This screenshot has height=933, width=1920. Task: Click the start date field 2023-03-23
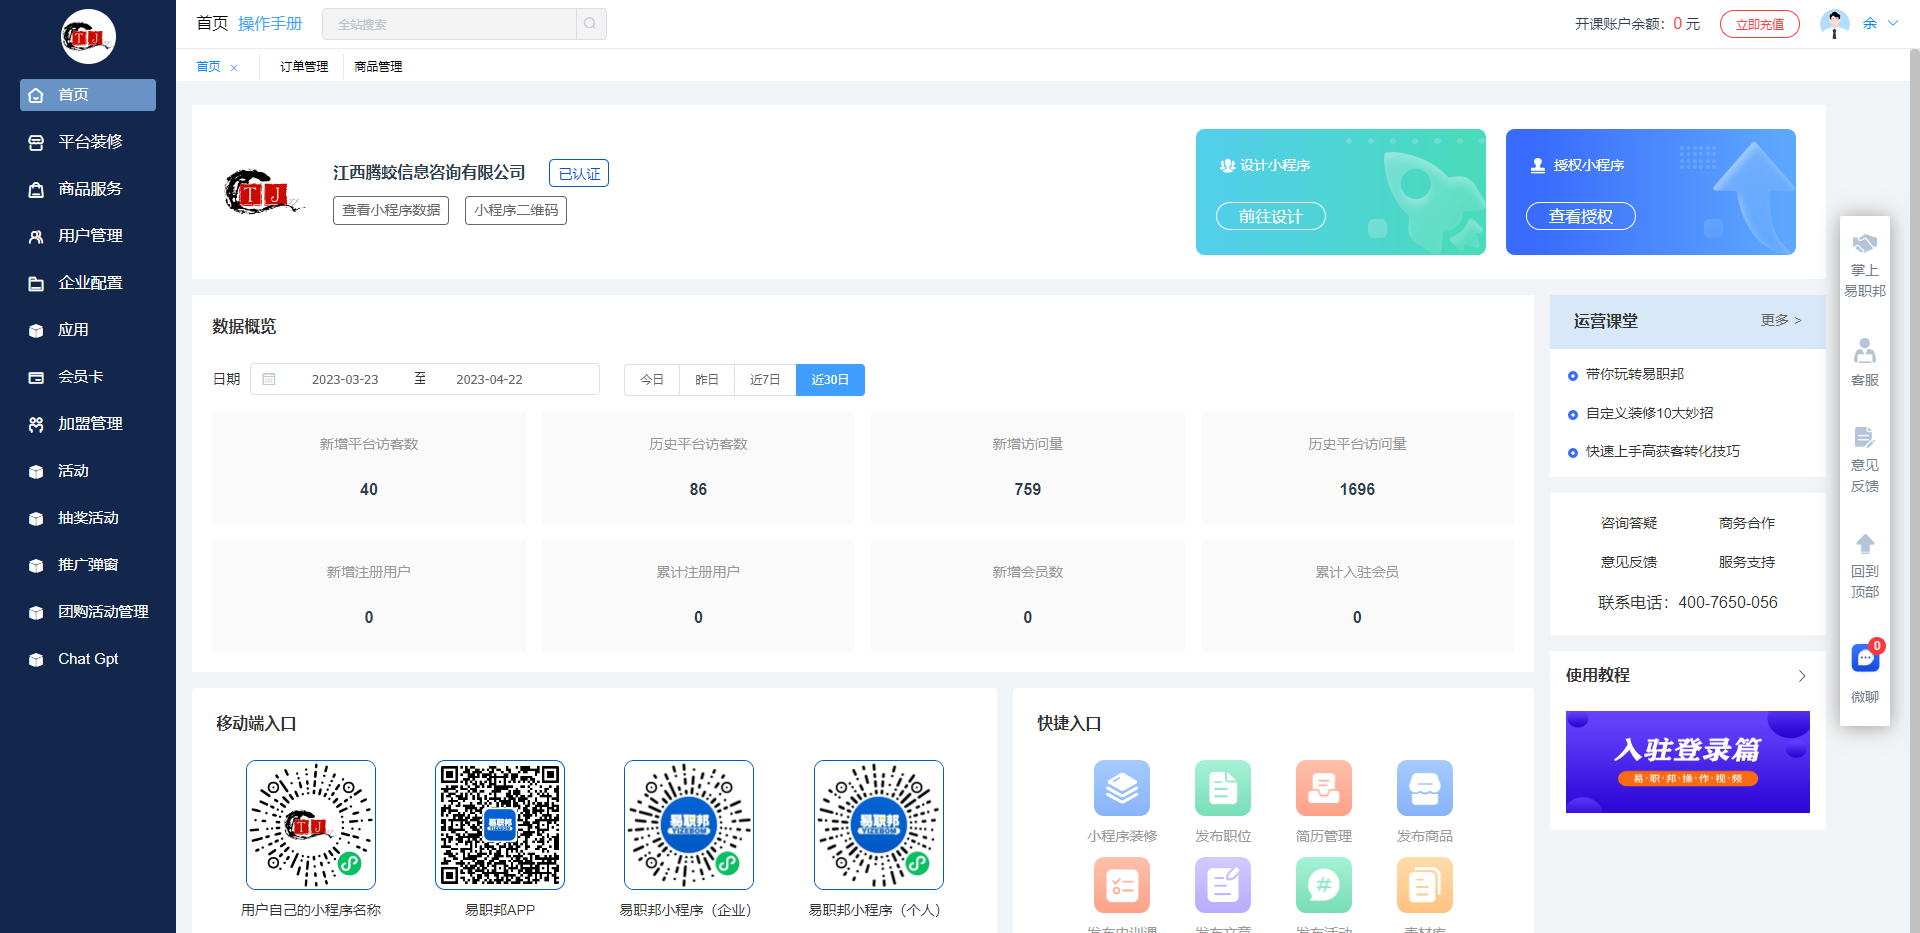pos(345,380)
